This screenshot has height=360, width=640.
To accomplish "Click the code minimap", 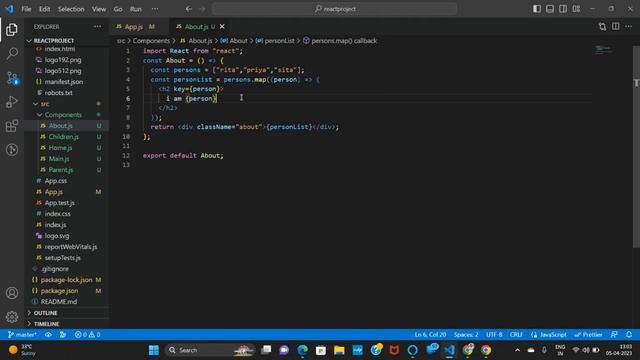I will (x=603, y=50).
